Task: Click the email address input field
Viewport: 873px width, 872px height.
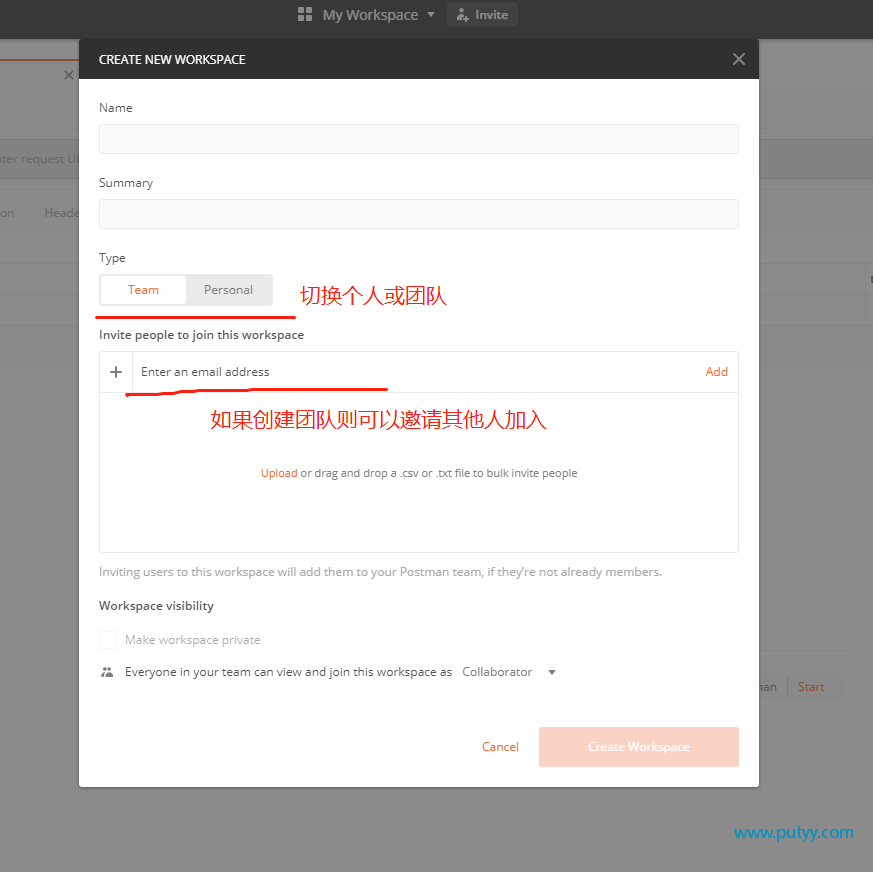Action: 418,372
